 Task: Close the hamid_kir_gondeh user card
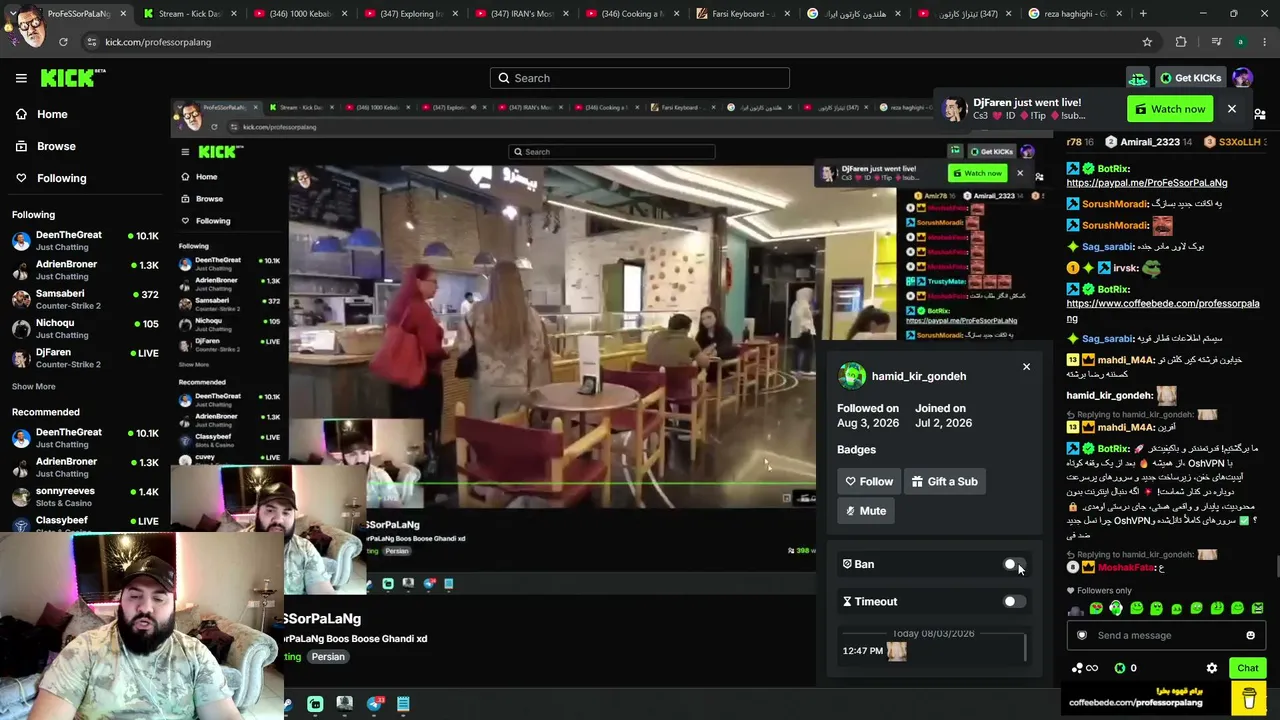click(1026, 367)
